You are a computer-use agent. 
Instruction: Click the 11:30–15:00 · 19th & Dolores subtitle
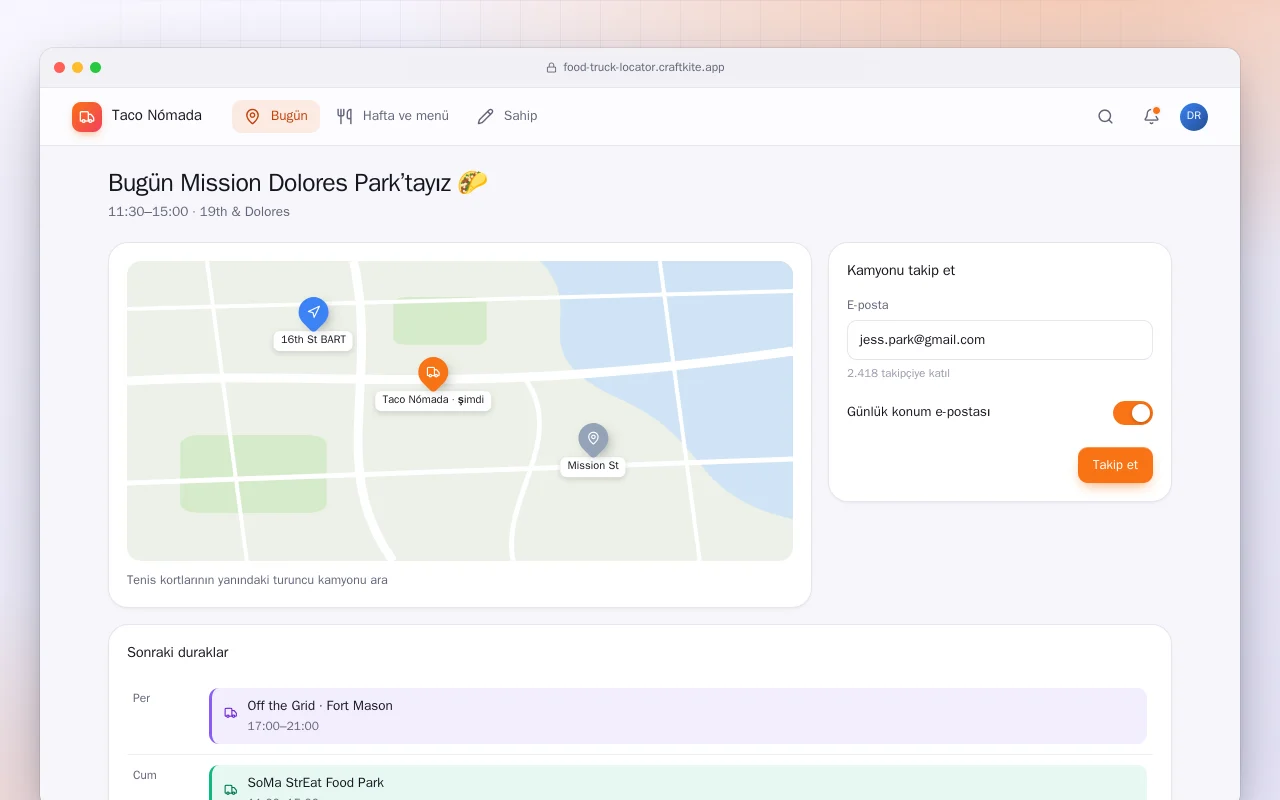tap(199, 212)
